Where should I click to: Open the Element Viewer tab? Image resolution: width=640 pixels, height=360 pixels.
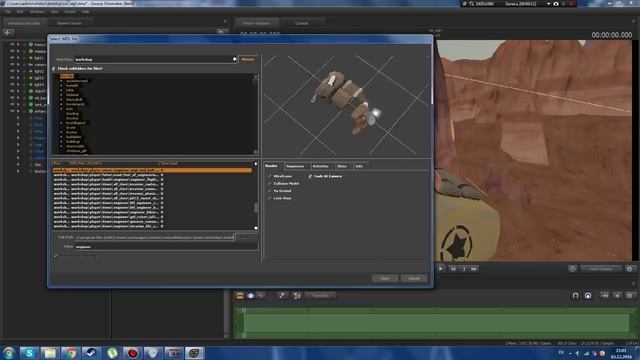[x=69, y=23]
